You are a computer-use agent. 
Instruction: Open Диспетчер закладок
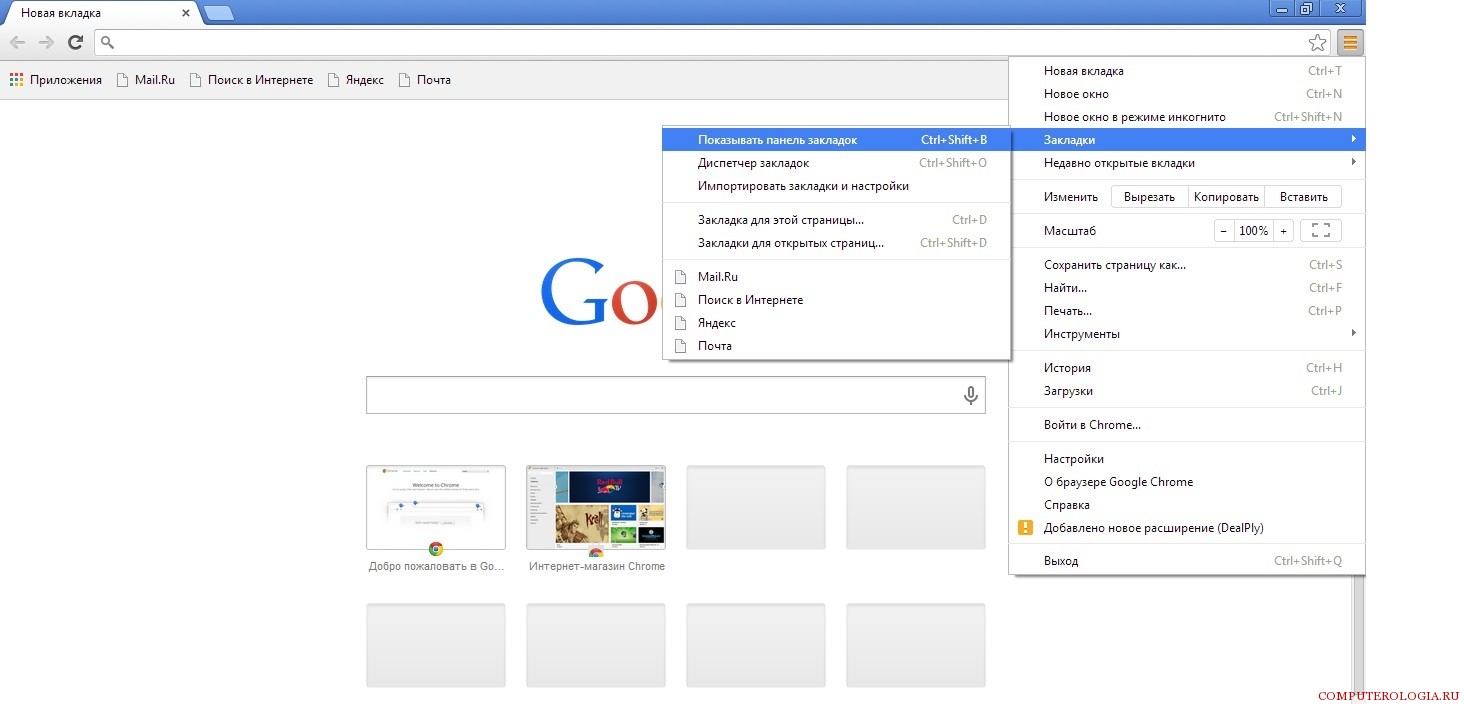pyautogui.click(x=837, y=163)
